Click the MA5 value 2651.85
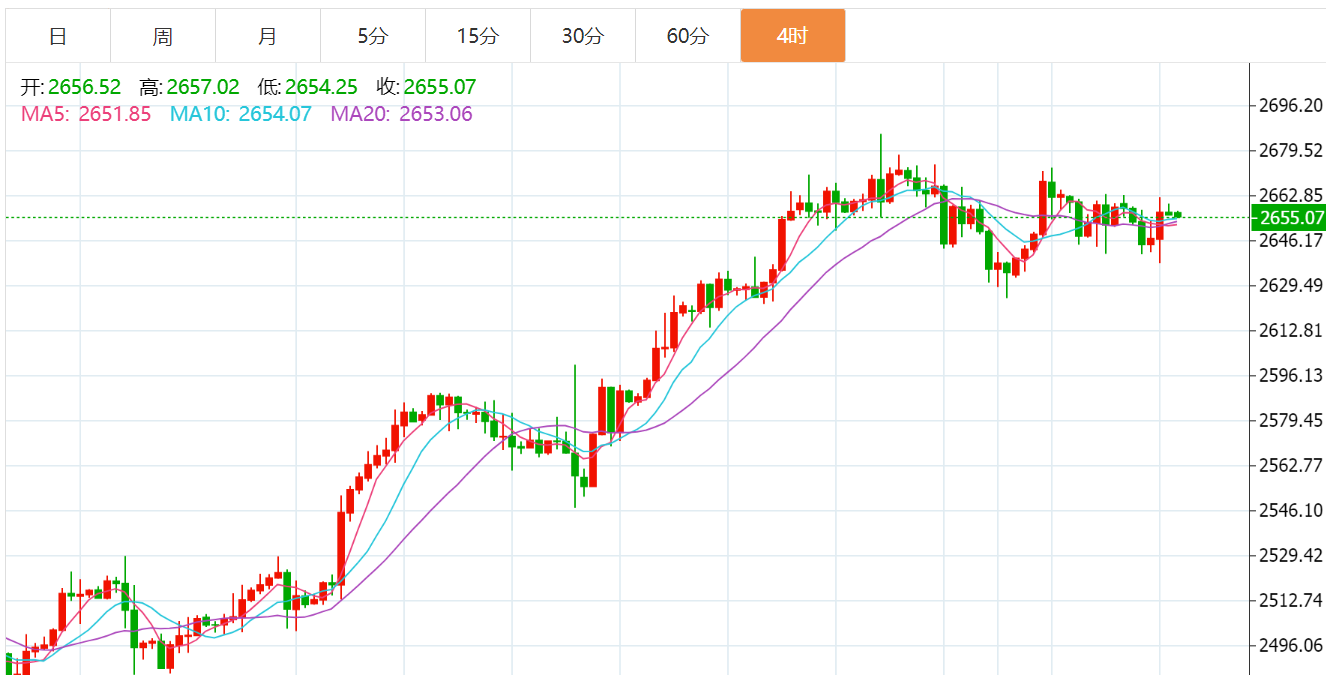Image resolution: width=1326 pixels, height=675 pixels. 115,114
